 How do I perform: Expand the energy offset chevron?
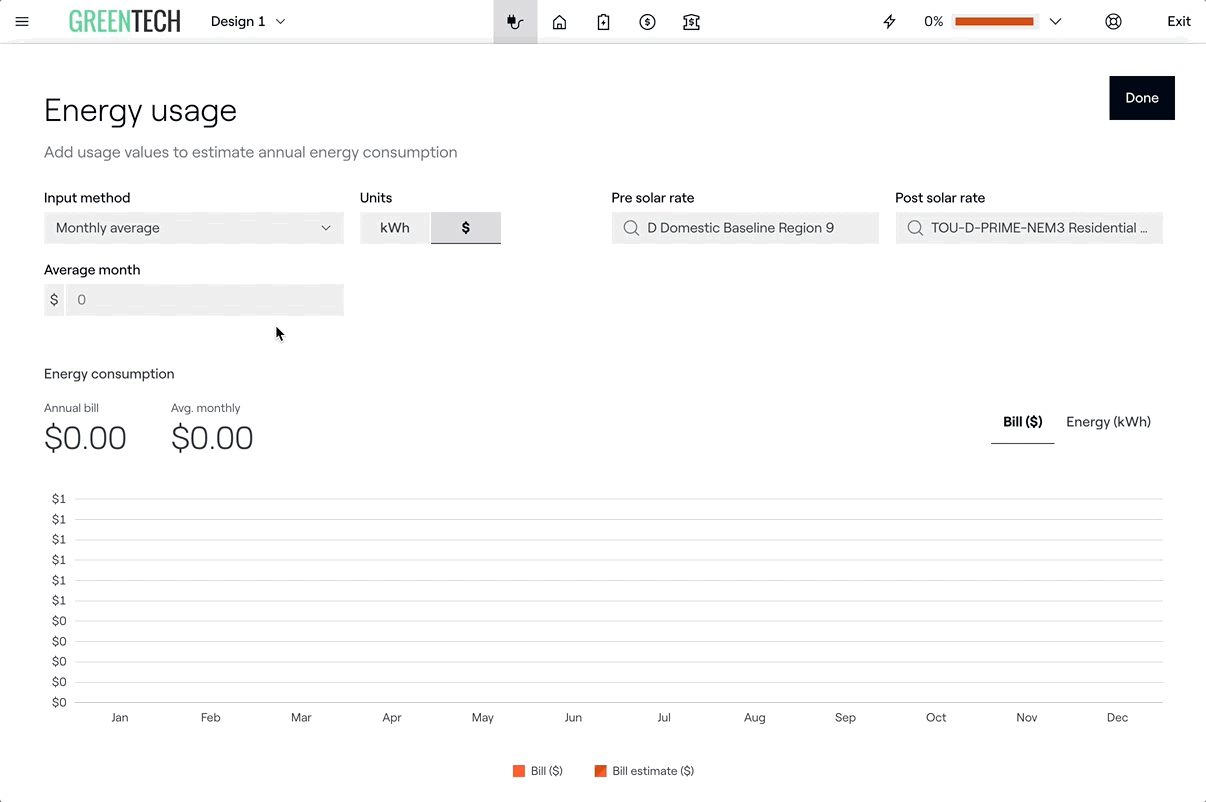point(1055,21)
